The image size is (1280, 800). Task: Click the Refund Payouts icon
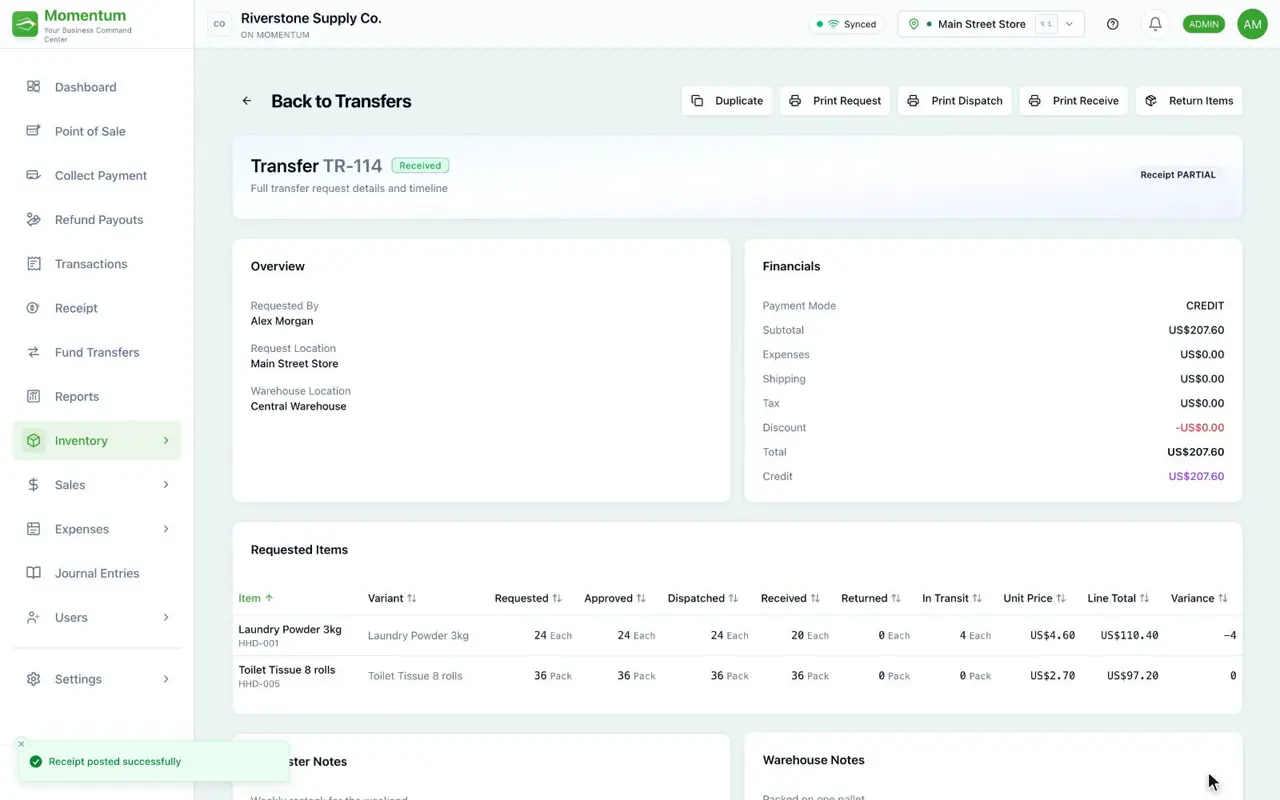click(x=34, y=219)
